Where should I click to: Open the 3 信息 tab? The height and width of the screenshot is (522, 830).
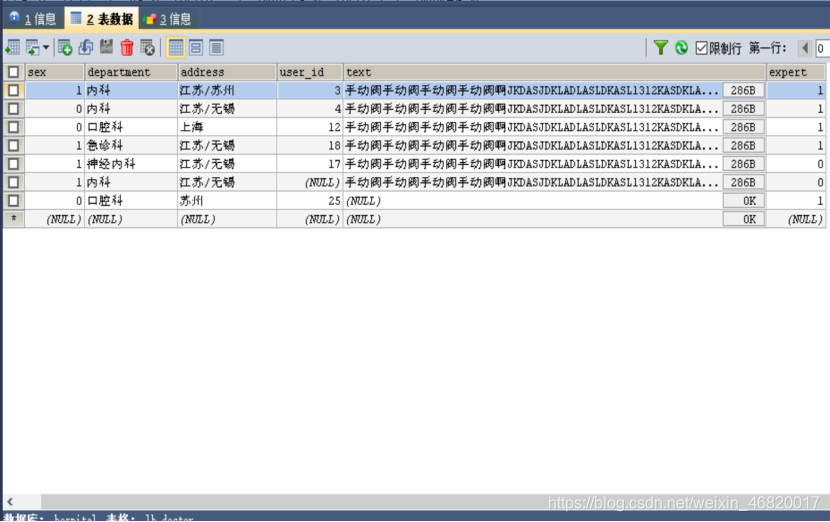click(x=168, y=19)
